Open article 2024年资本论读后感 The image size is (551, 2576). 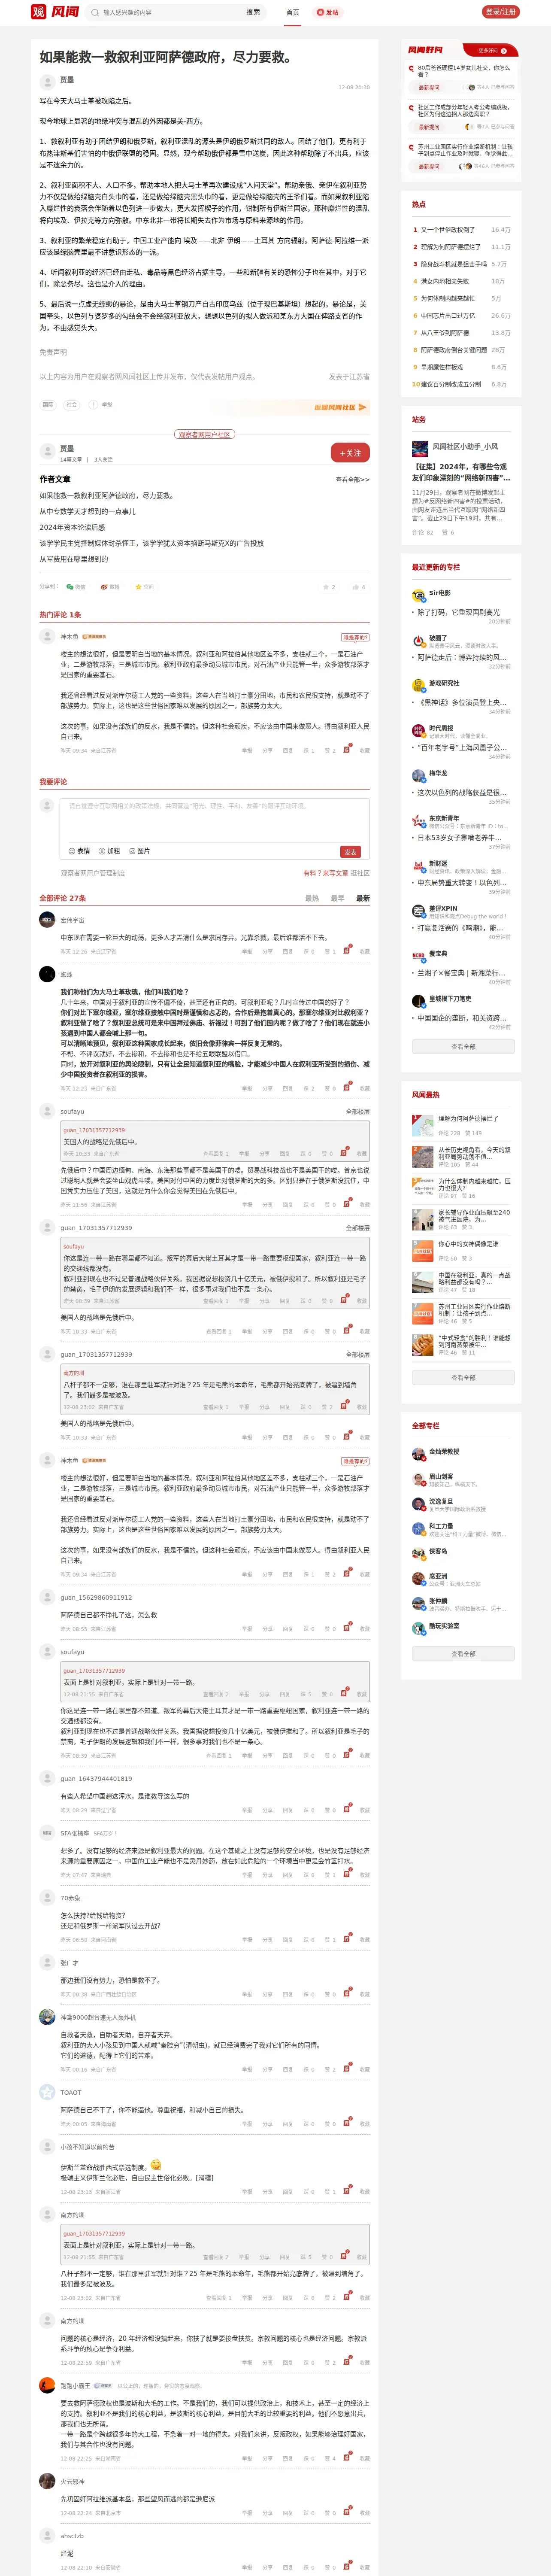pos(72,527)
